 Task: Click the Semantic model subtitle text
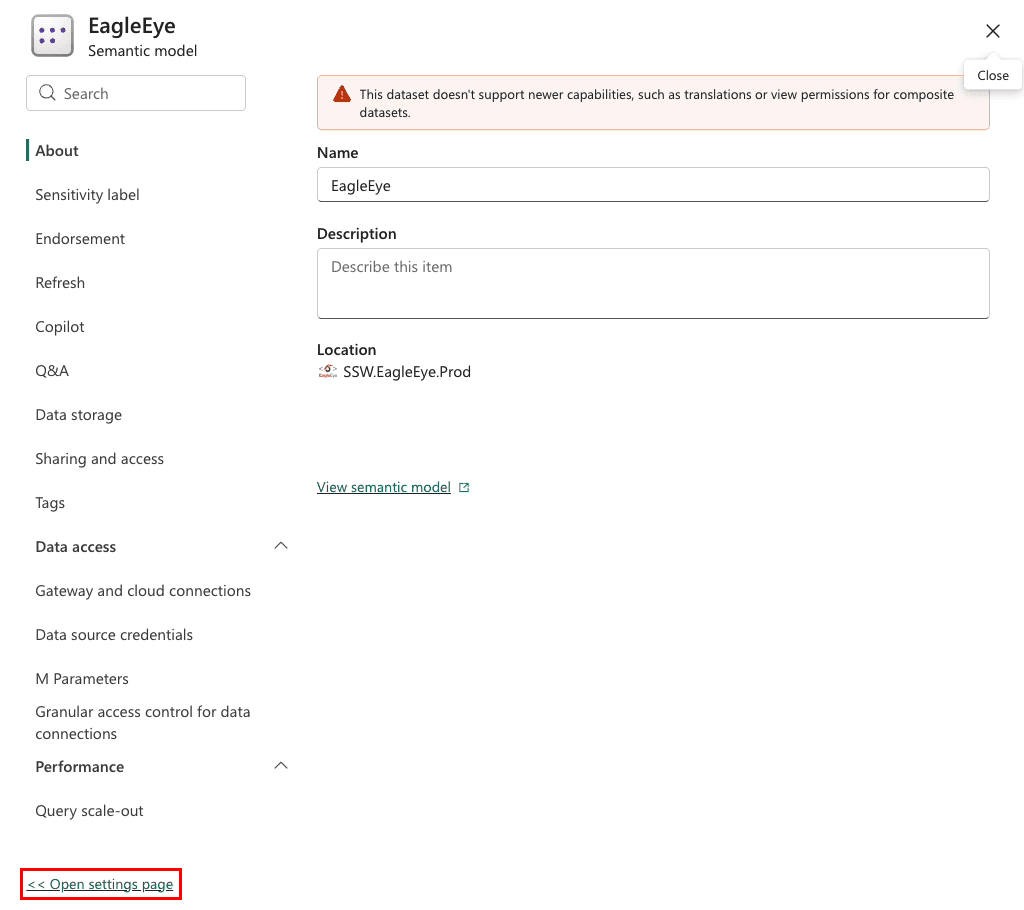[142, 50]
